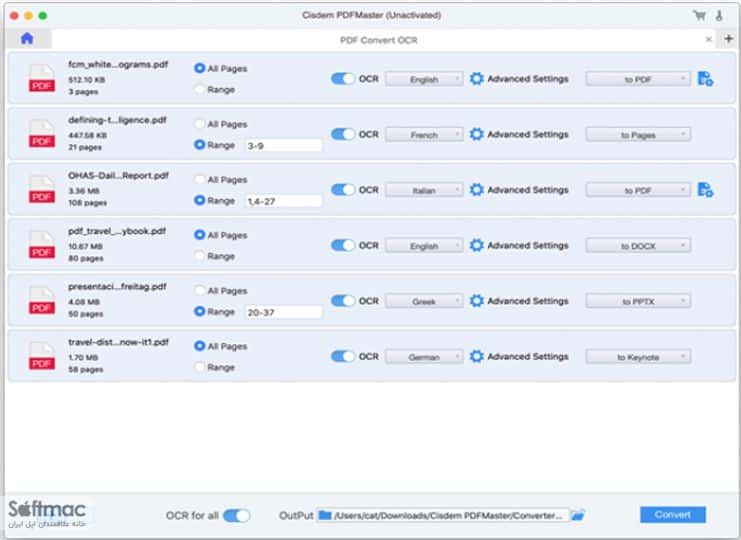Disable the OCR for all switch

(x=236, y=515)
